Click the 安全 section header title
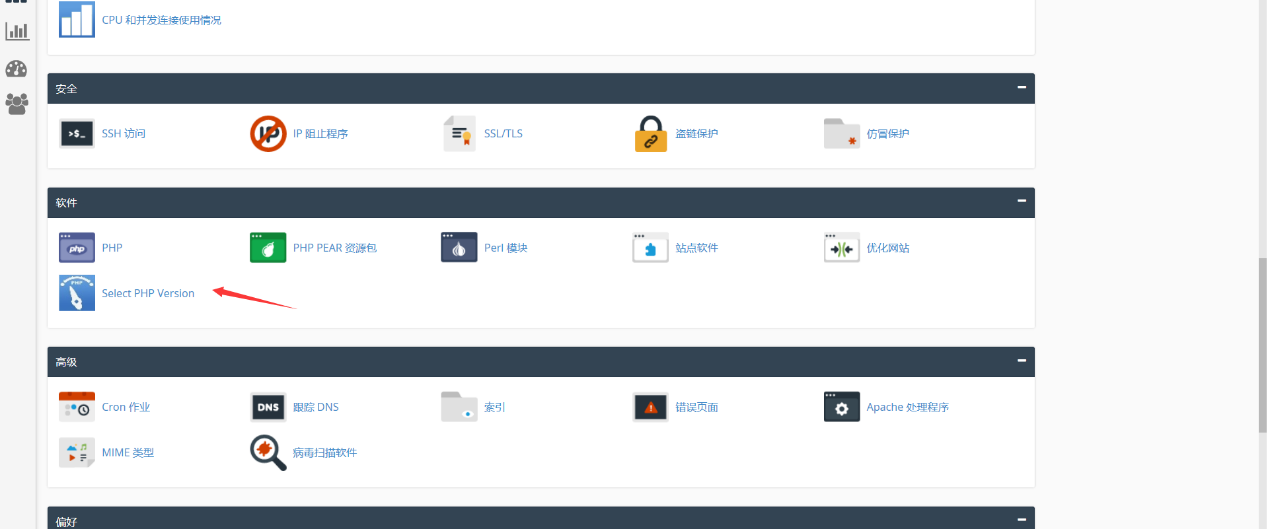This screenshot has width=1268, height=529. [x=66, y=89]
